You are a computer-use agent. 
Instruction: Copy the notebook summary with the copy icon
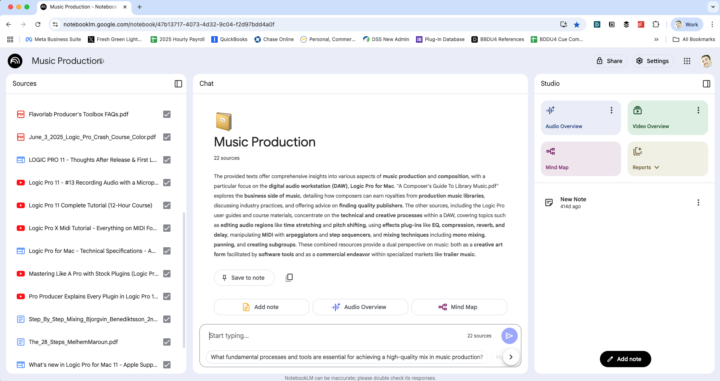tap(289, 277)
